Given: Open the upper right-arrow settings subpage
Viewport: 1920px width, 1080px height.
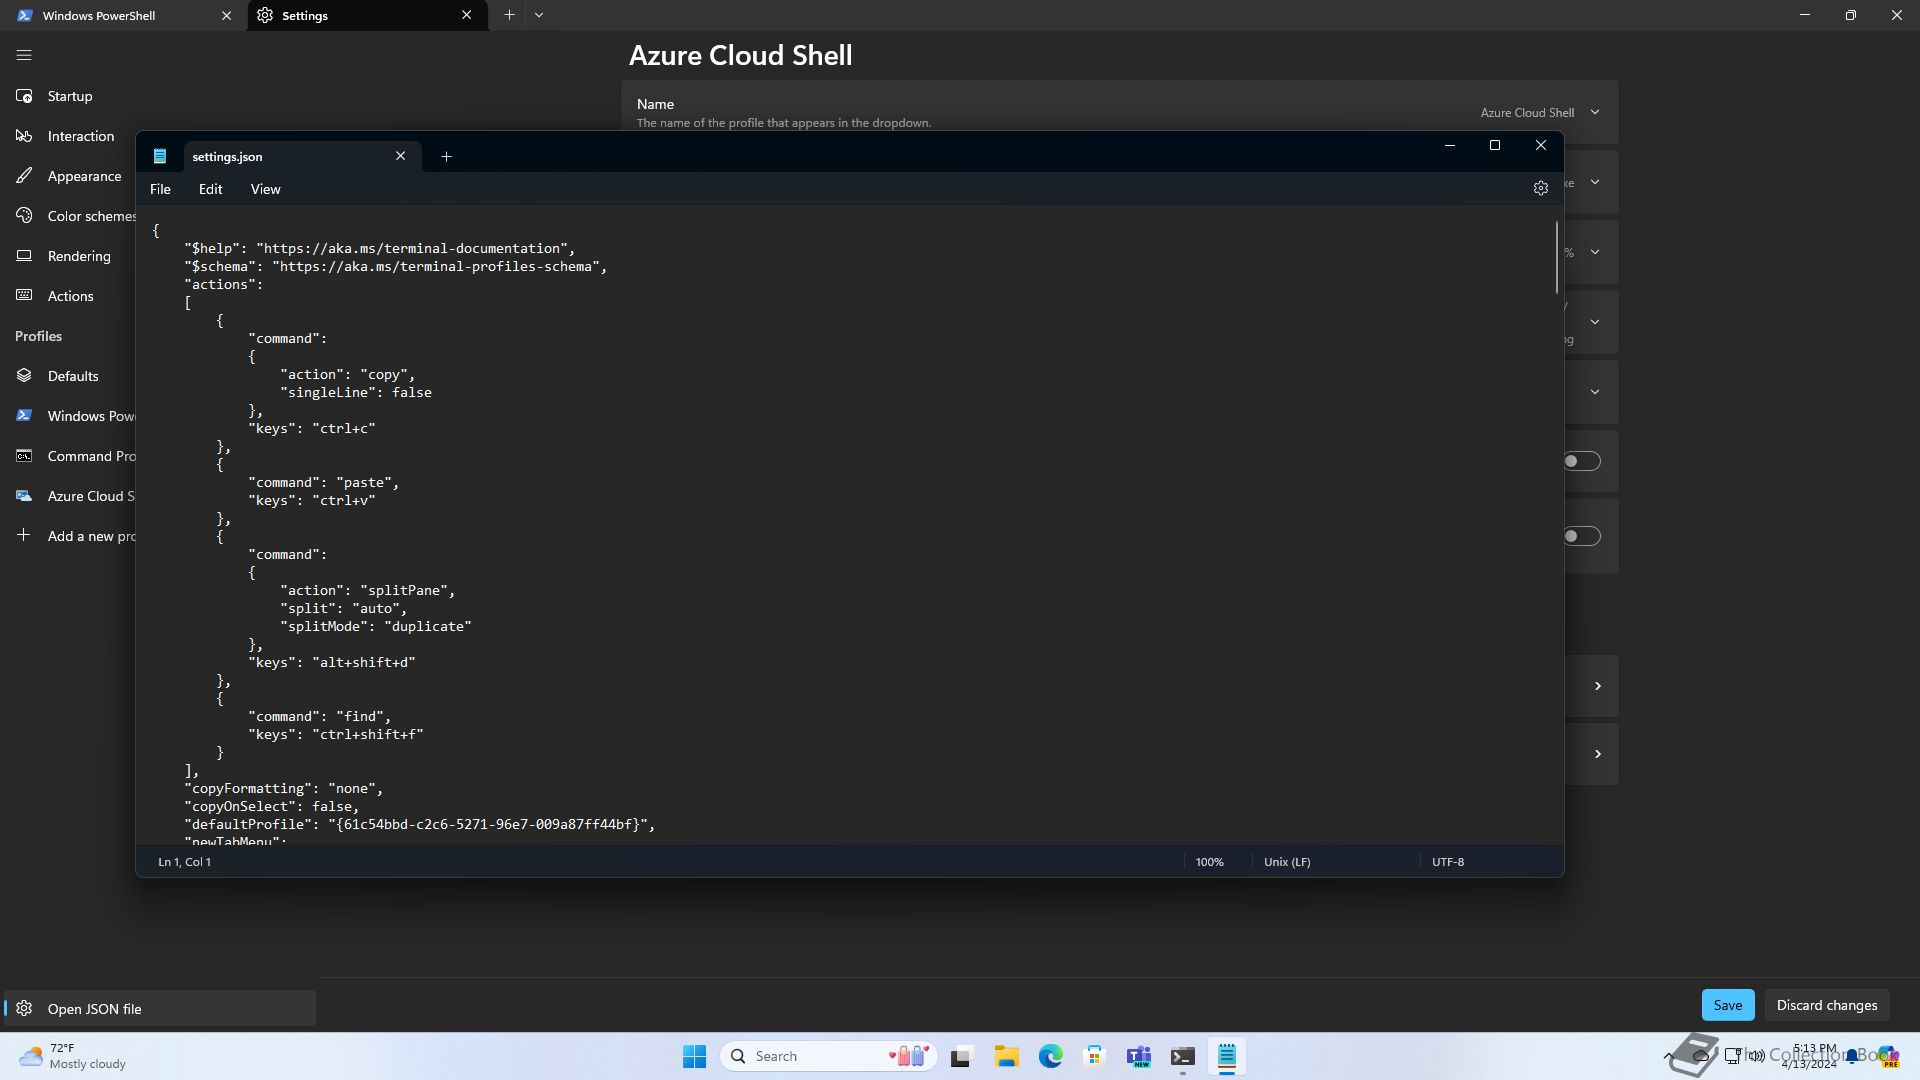Looking at the screenshot, I should [1597, 686].
